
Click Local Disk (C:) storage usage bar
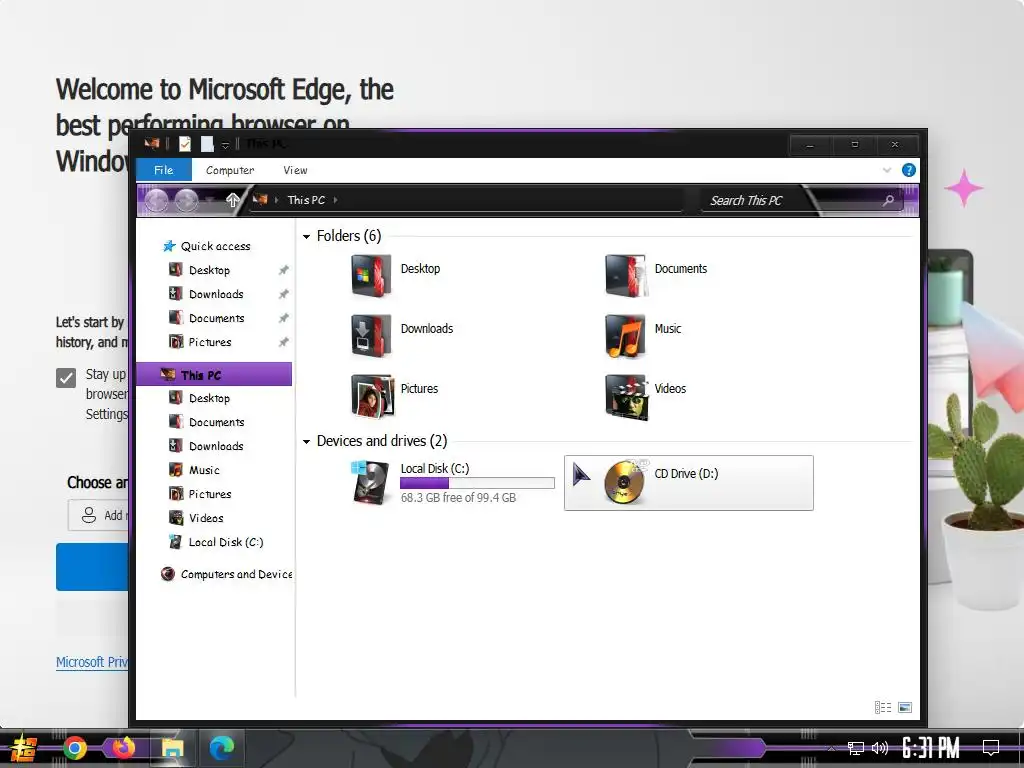(477, 483)
